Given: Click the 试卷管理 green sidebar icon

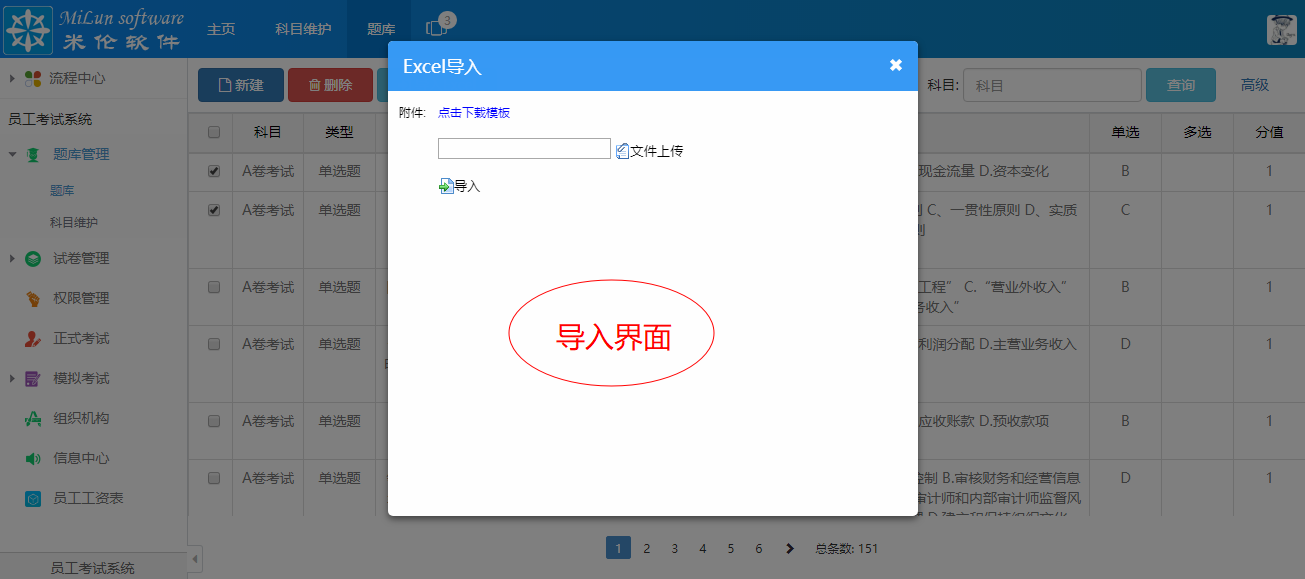Looking at the screenshot, I should point(34,257).
